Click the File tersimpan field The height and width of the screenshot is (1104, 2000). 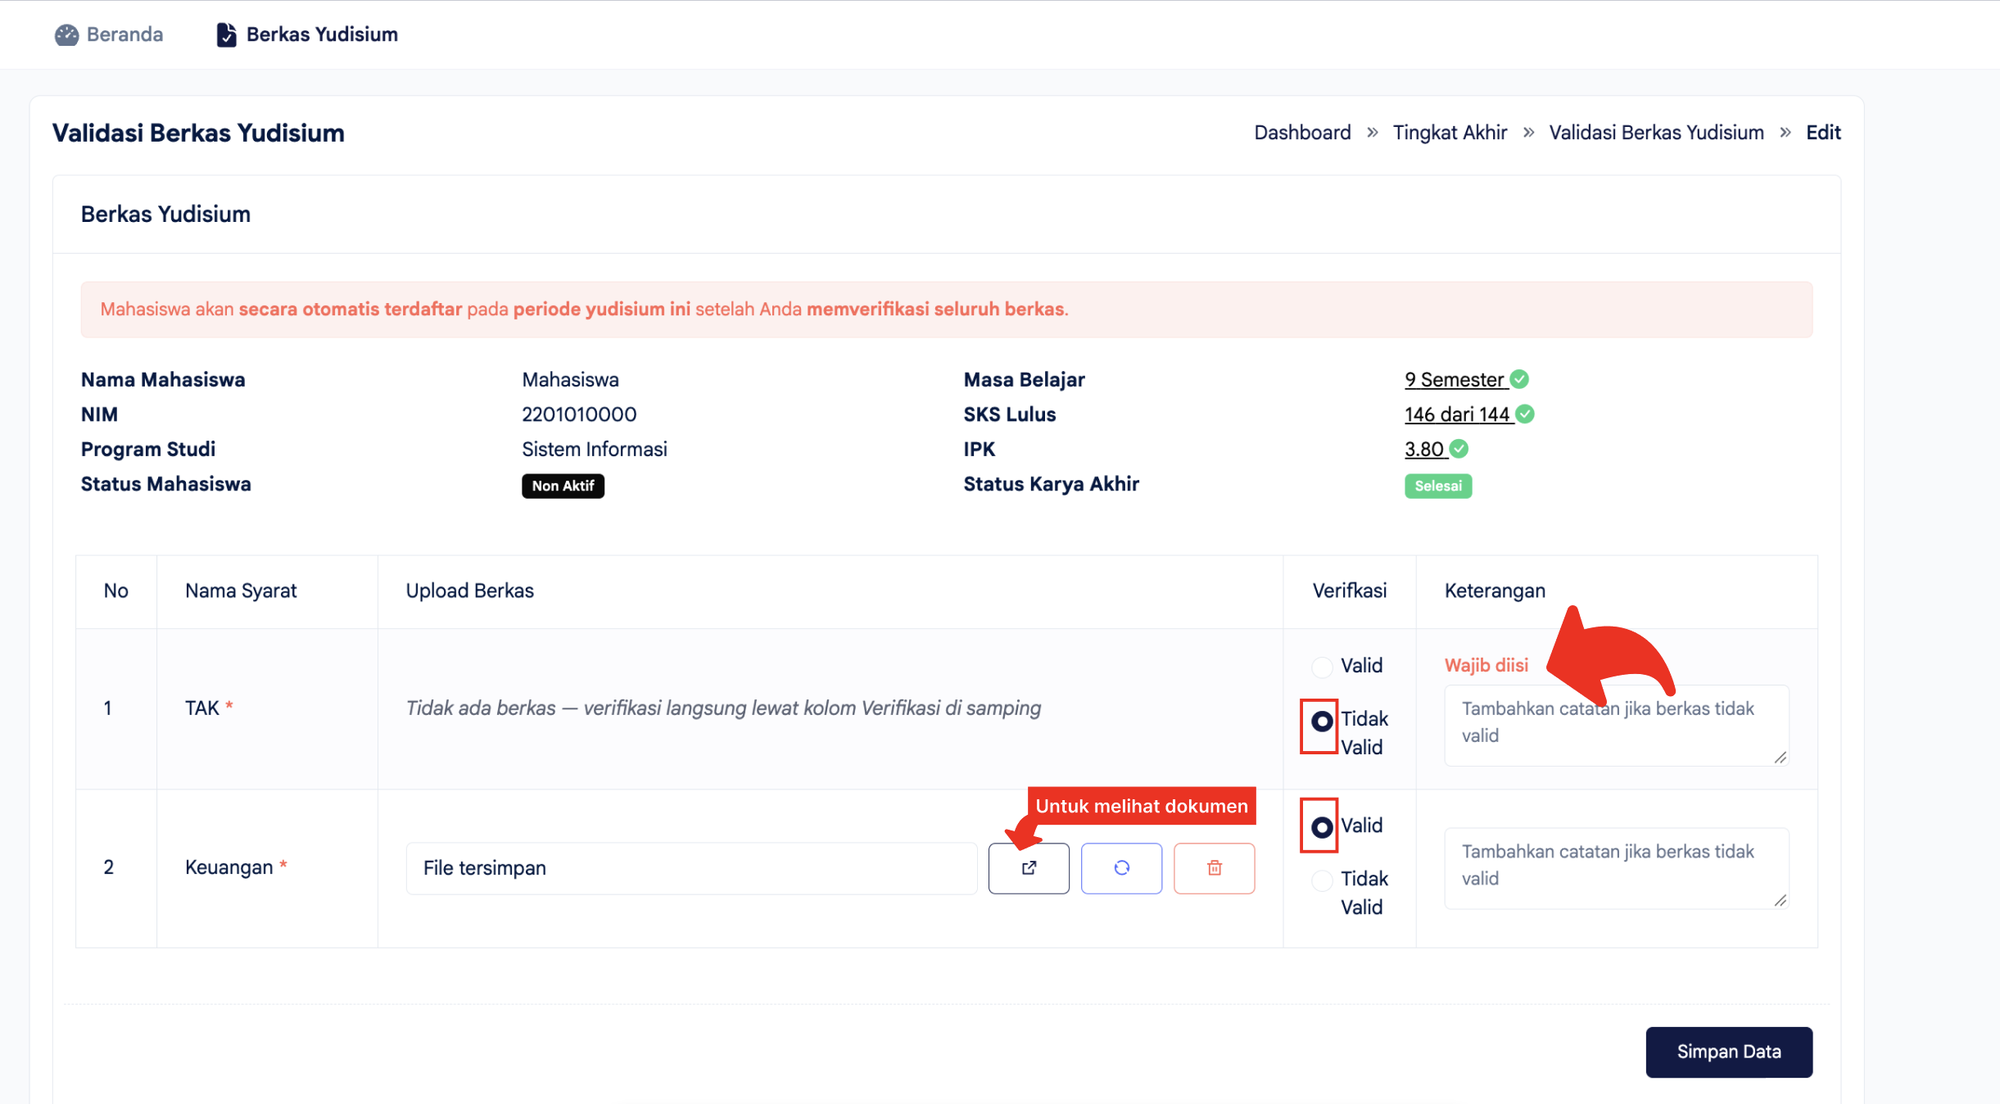coord(691,868)
